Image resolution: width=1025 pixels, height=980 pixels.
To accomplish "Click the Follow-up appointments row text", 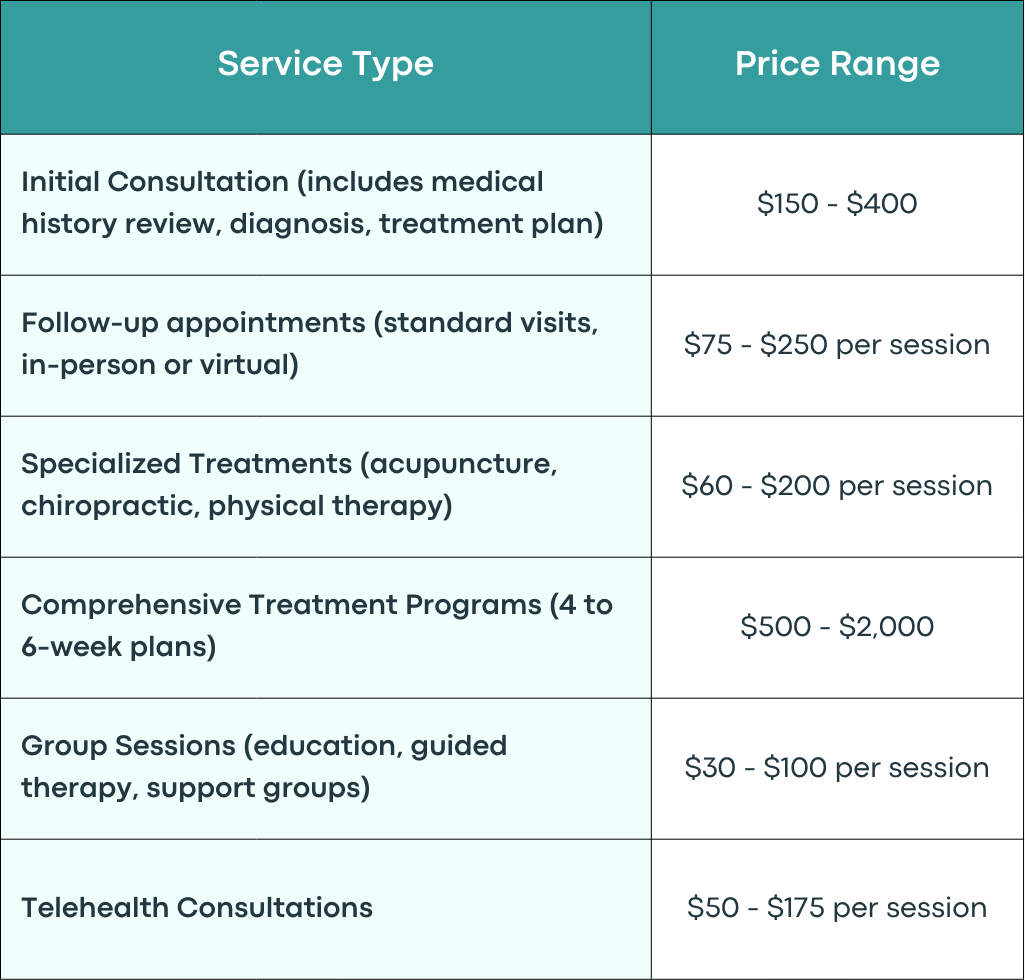I will click(310, 344).
